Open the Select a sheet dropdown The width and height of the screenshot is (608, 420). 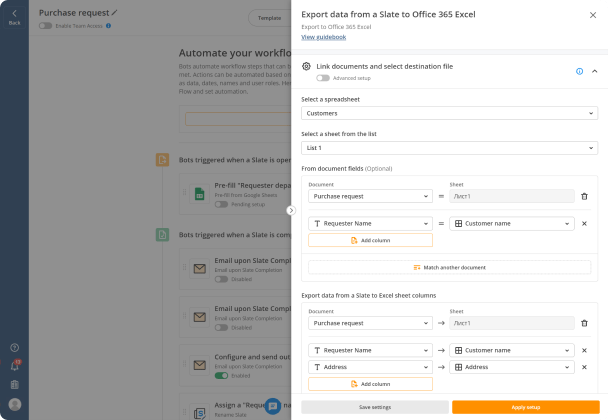pyautogui.click(x=449, y=148)
